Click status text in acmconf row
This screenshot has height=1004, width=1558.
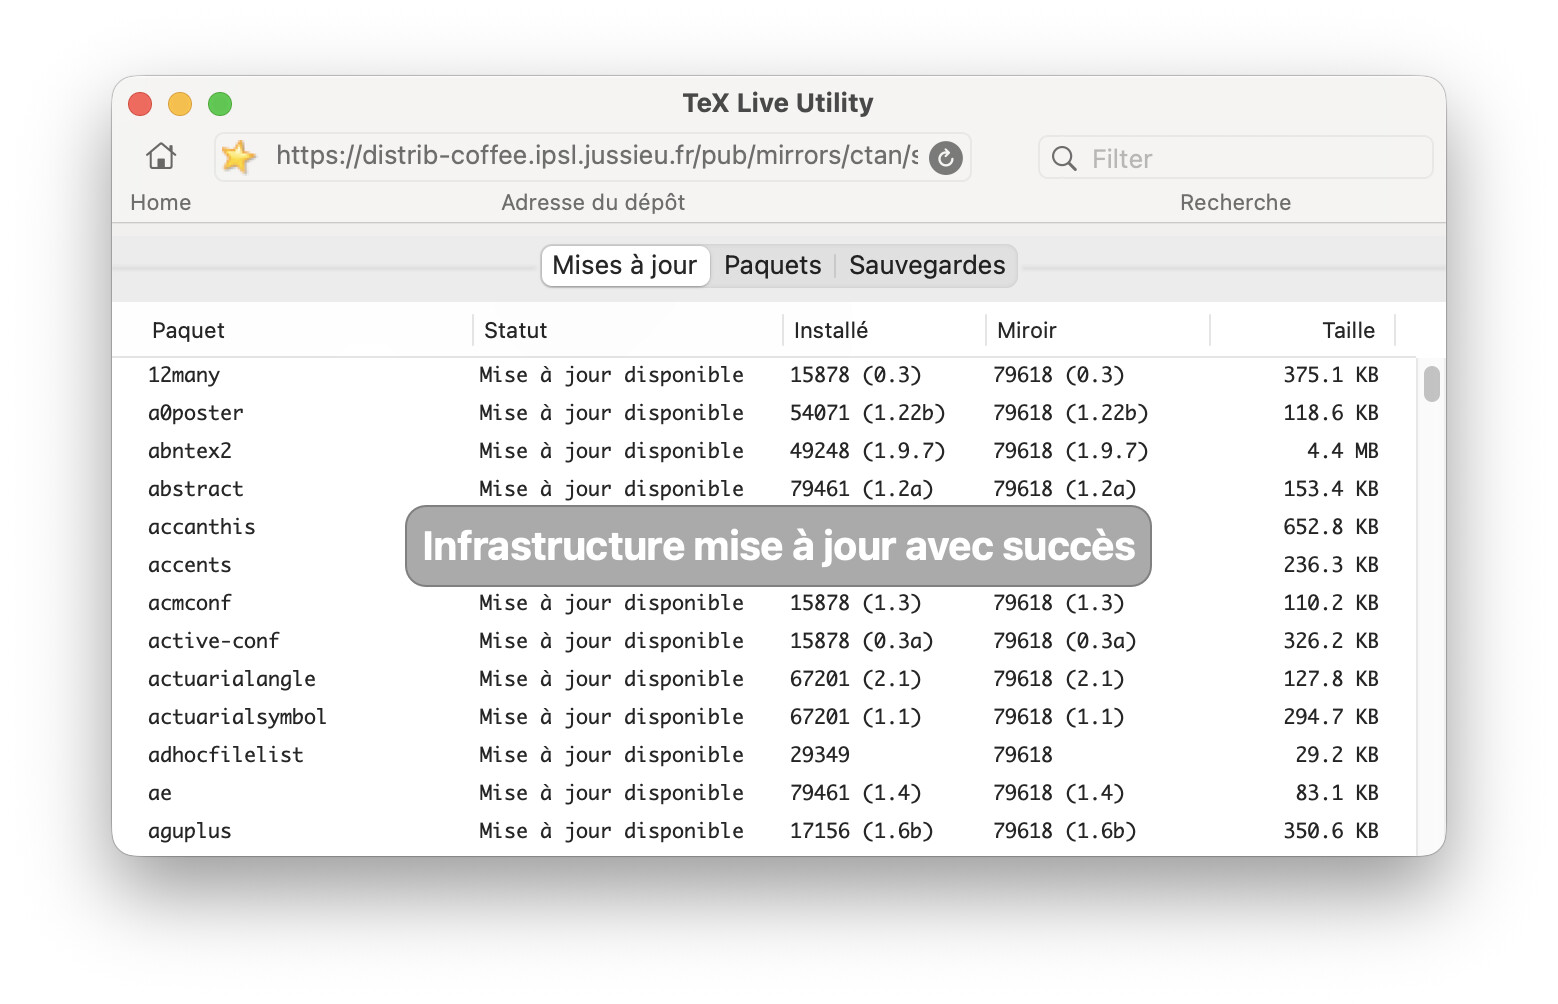(611, 603)
